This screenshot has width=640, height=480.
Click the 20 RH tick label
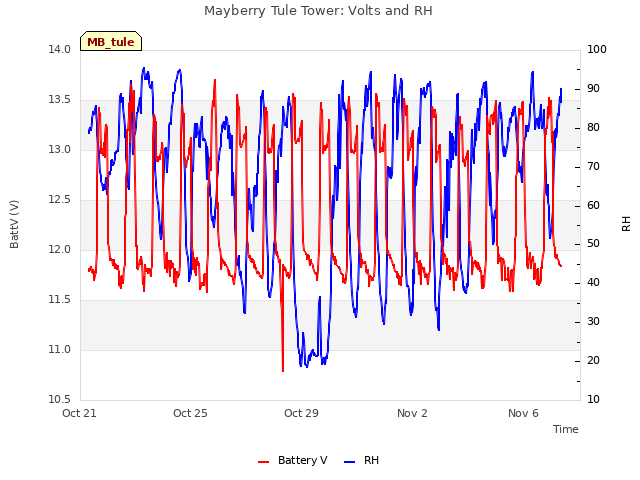click(x=593, y=360)
